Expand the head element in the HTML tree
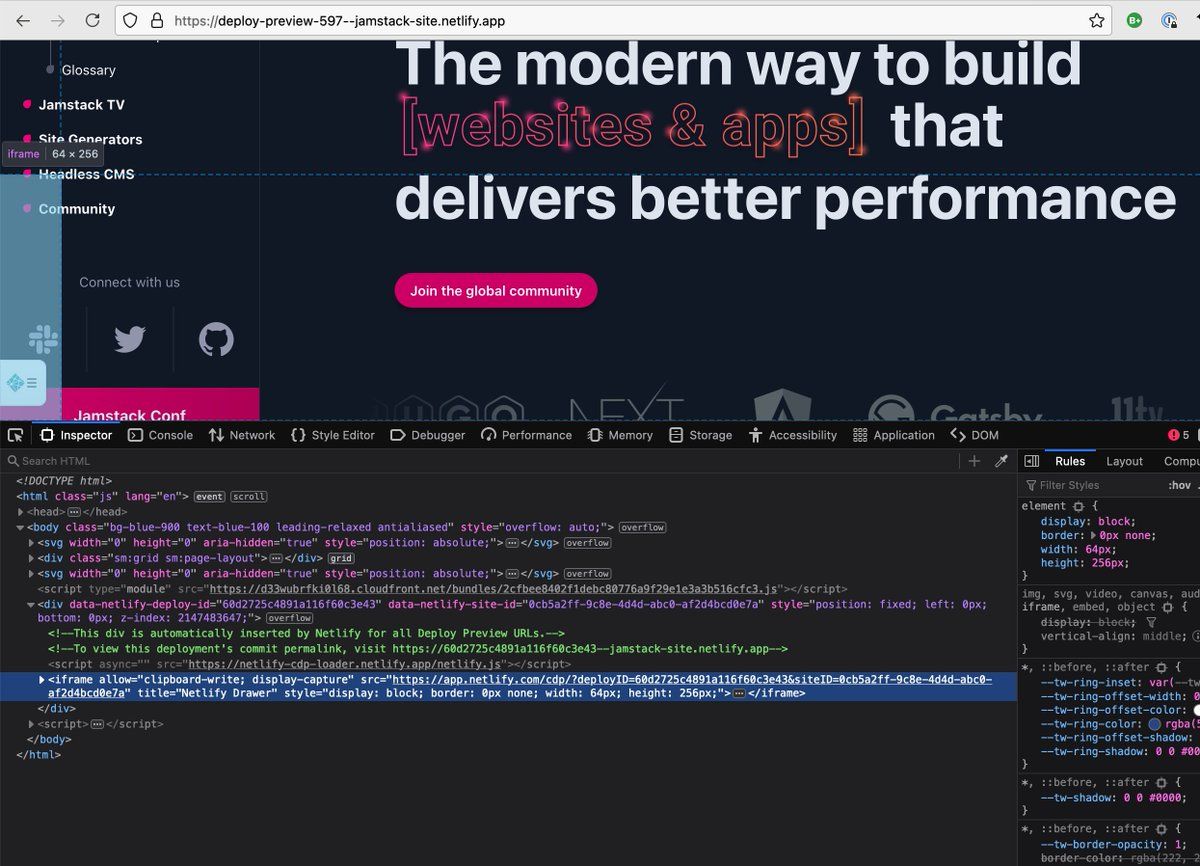The width and height of the screenshot is (1200, 866). point(21,512)
